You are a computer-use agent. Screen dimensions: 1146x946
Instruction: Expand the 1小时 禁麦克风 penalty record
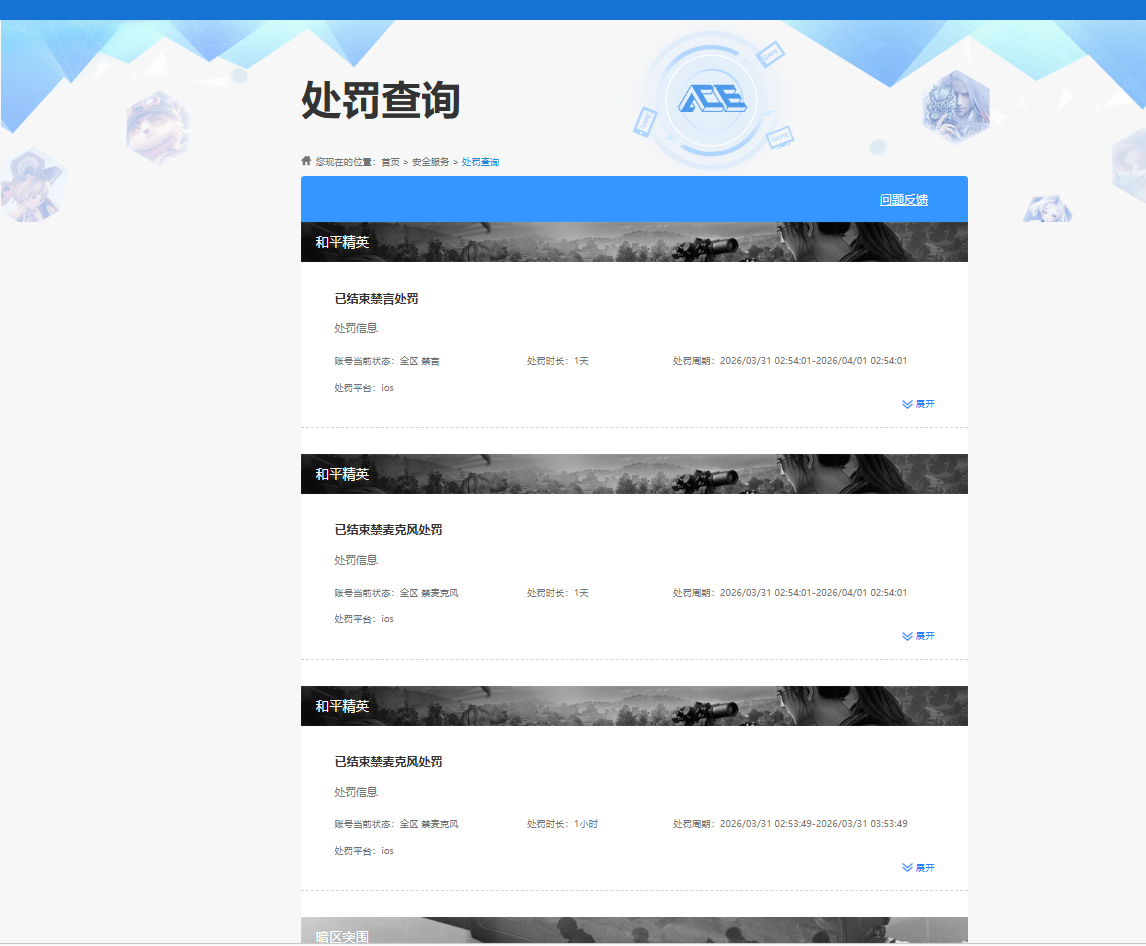918,867
